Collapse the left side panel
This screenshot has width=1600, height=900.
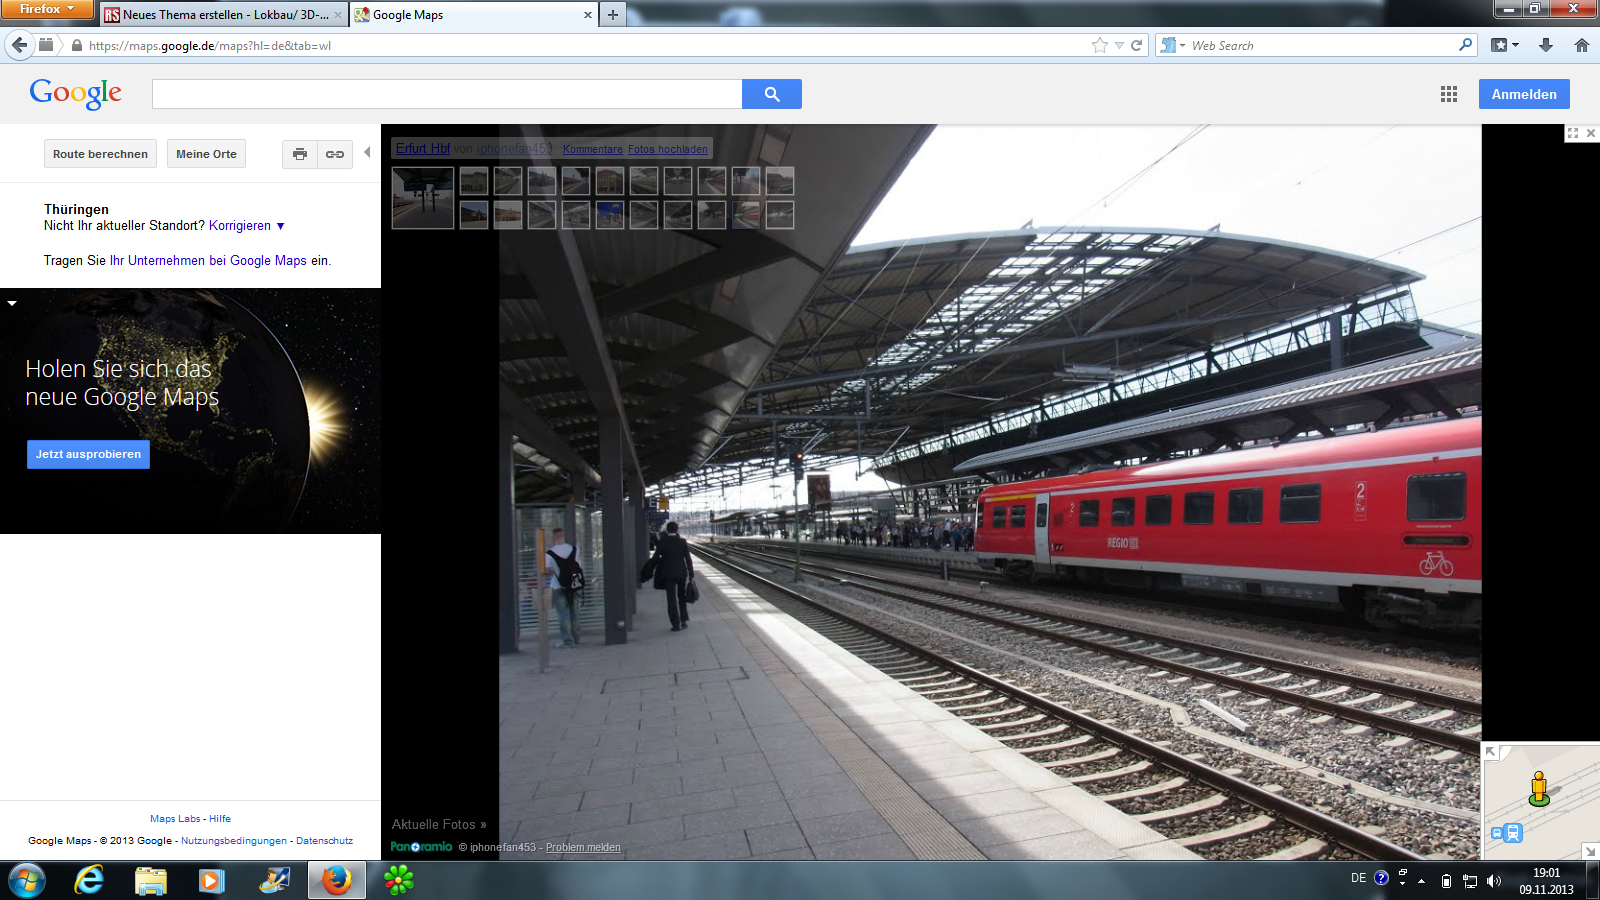click(367, 152)
